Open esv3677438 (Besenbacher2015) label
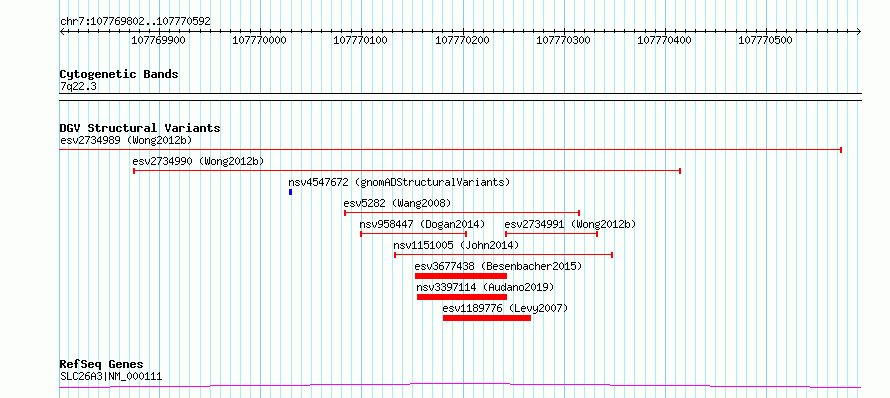Image resolution: width=890 pixels, height=398 pixels. 498,266
